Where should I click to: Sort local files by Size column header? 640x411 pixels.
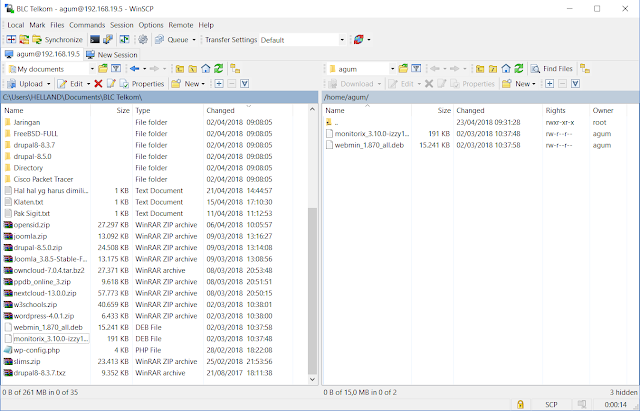pyautogui.click(x=111, y=110)
